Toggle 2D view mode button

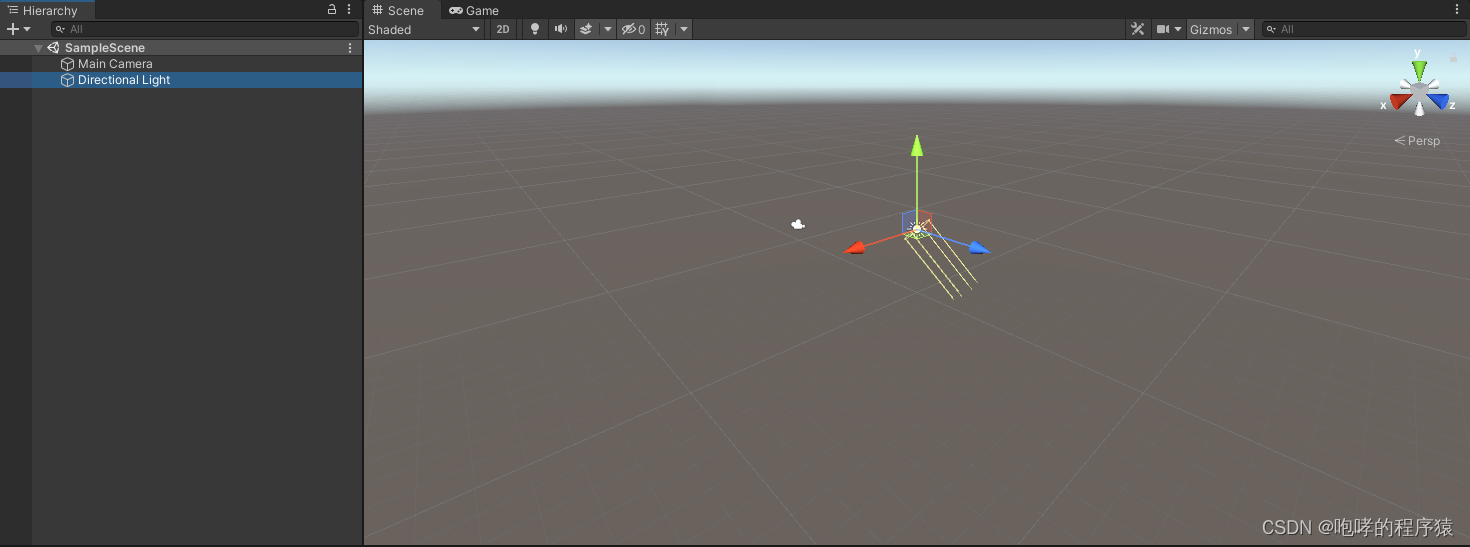click(503, 29)
